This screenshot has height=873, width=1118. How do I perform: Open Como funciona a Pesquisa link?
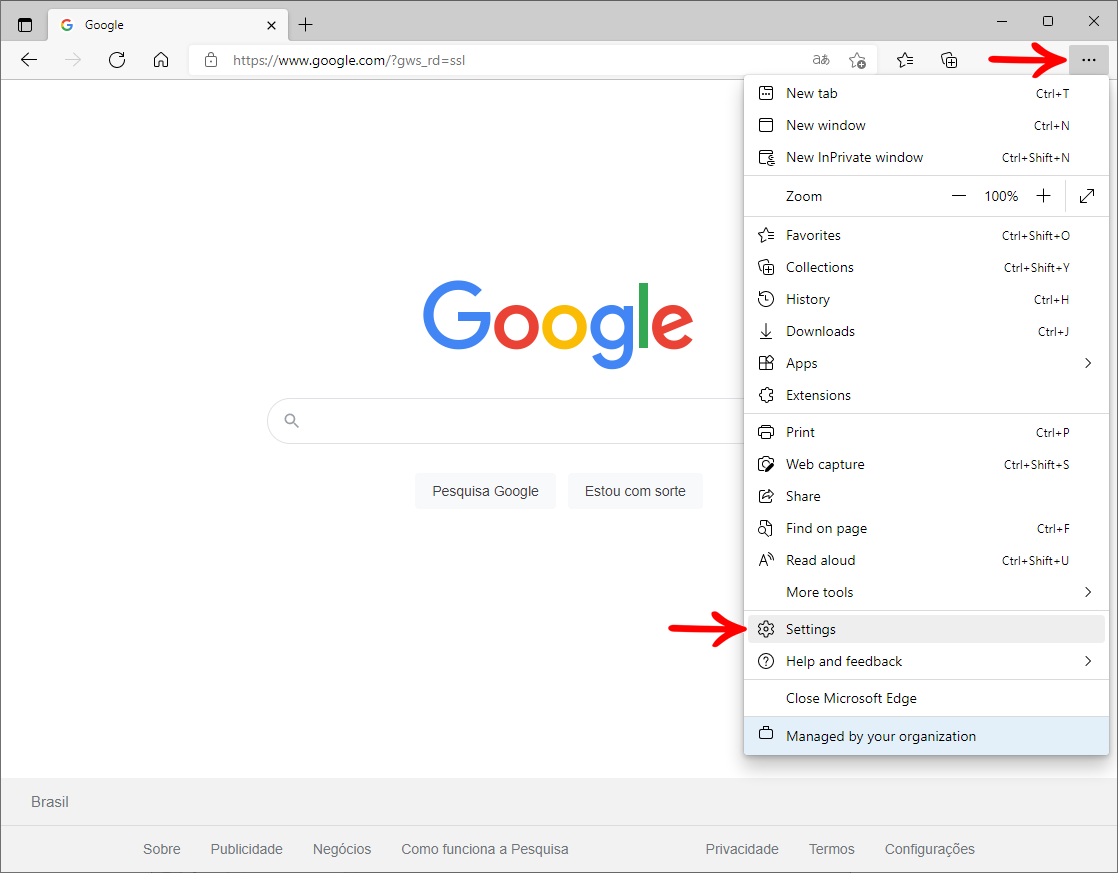pos(485,849)
